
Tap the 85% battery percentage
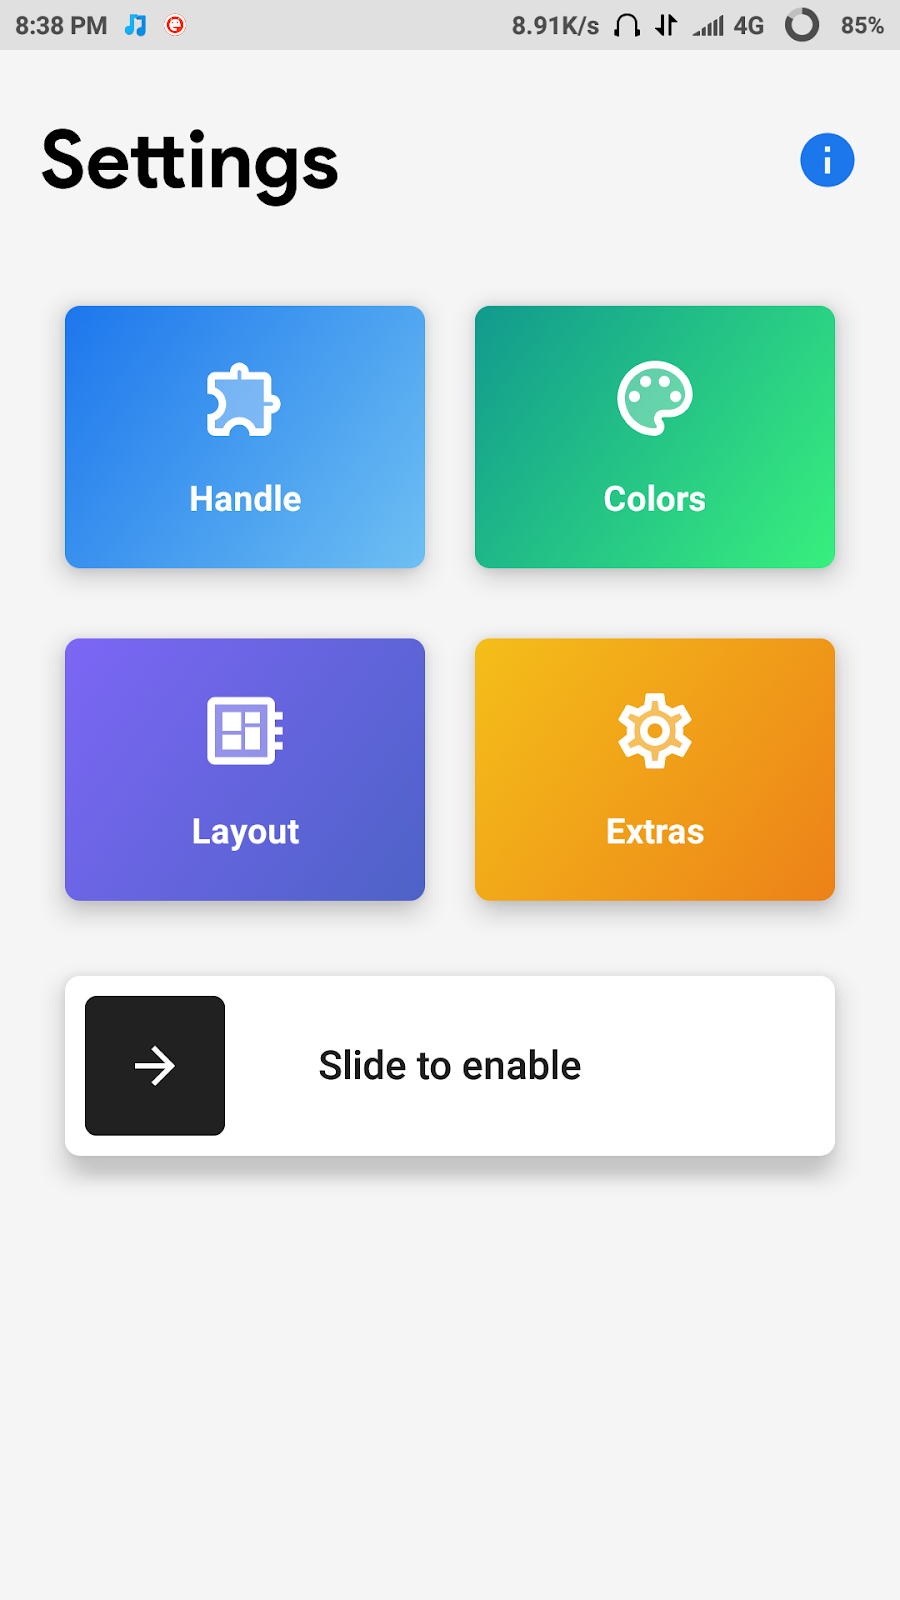pyautogui.click(x=862, y=25)
